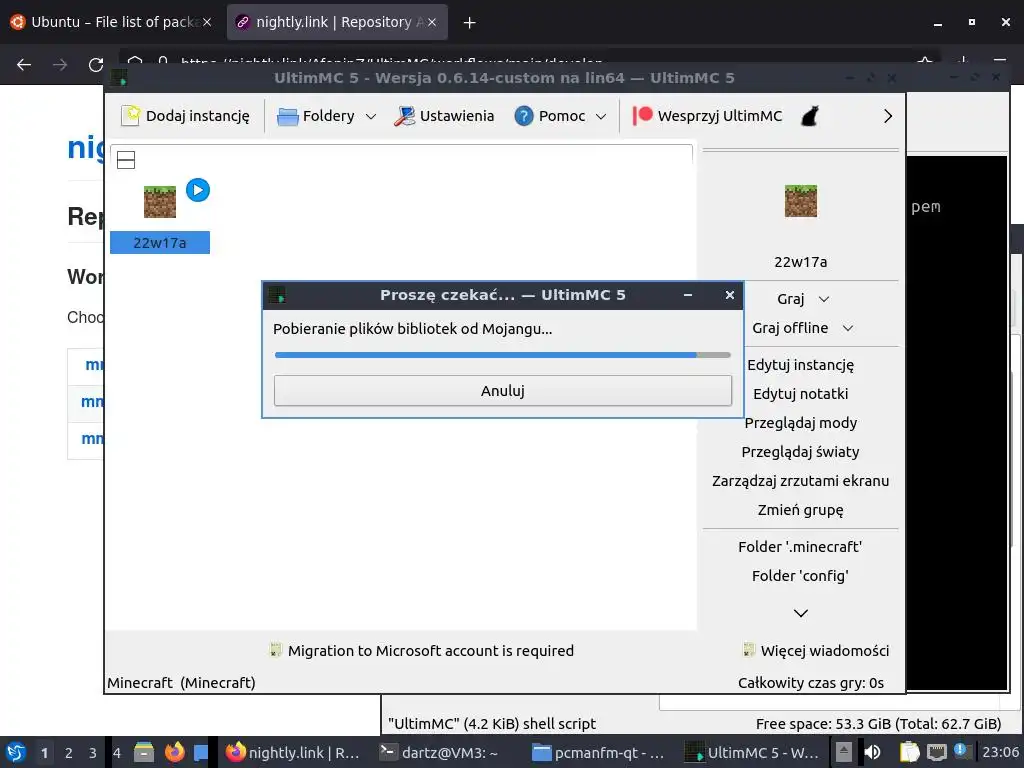Open application menu on taskbar
Viewport: 1024px width, 768px height.
pyautogui.click(x=16, y=752)
